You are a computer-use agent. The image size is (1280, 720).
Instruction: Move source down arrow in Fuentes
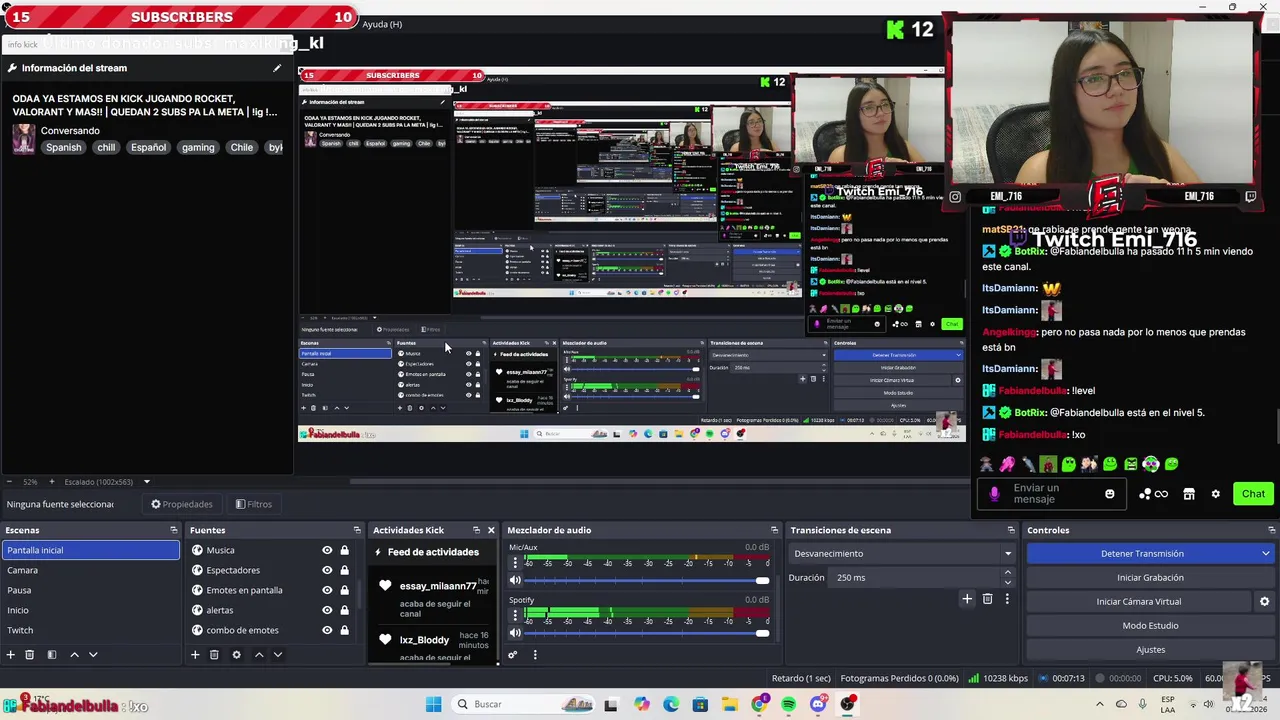click(x=278, y=655)
